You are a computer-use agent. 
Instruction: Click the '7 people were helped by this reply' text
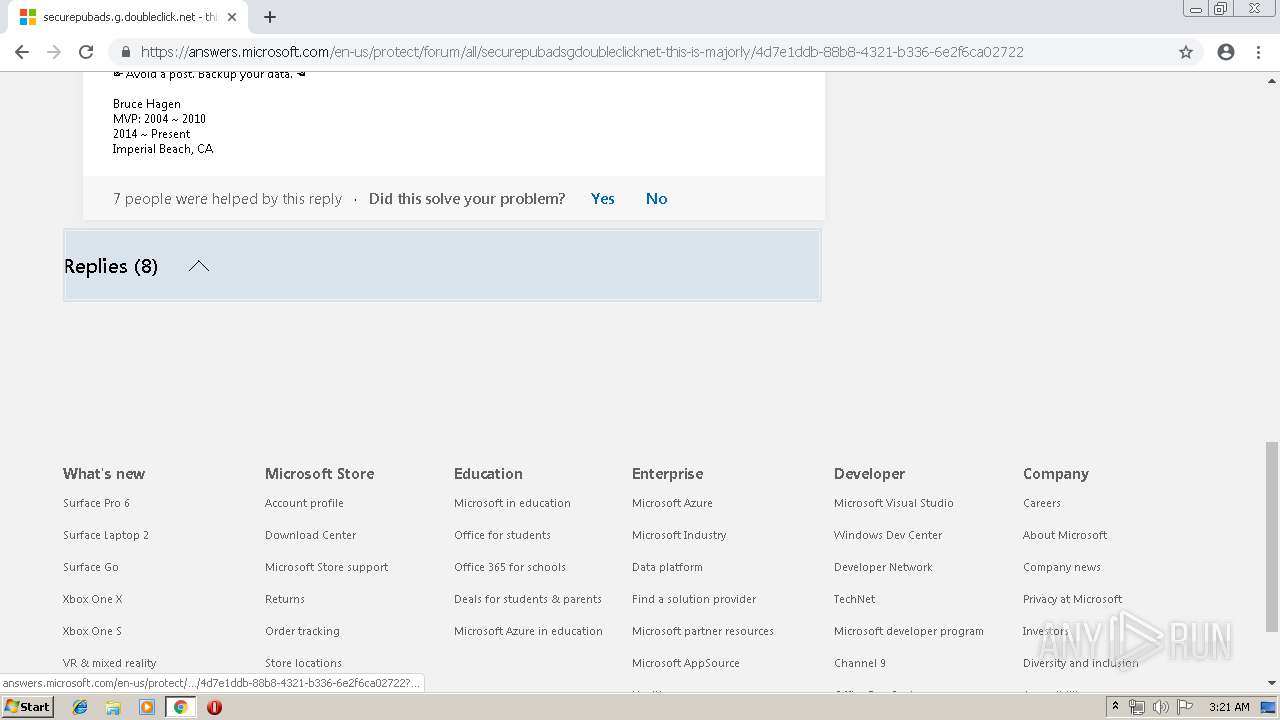[x=228, y=199]
